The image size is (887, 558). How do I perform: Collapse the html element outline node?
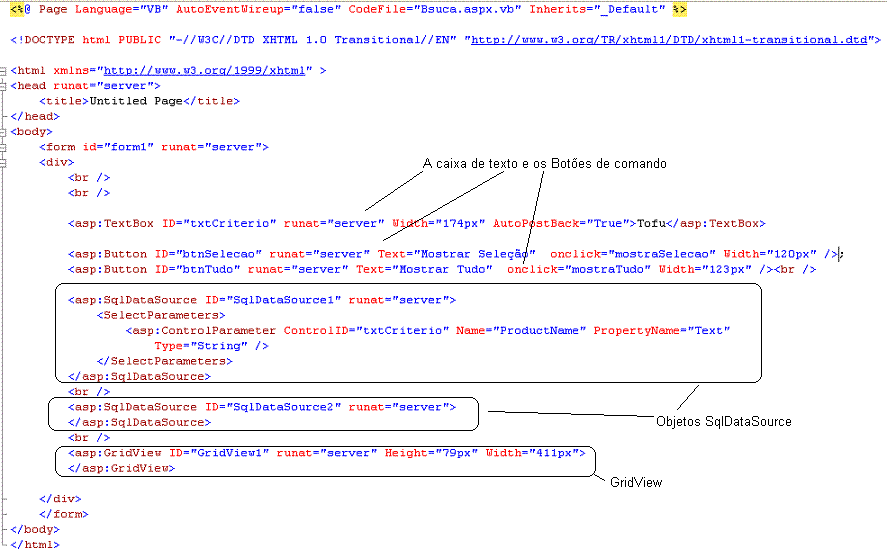point(3,71)
